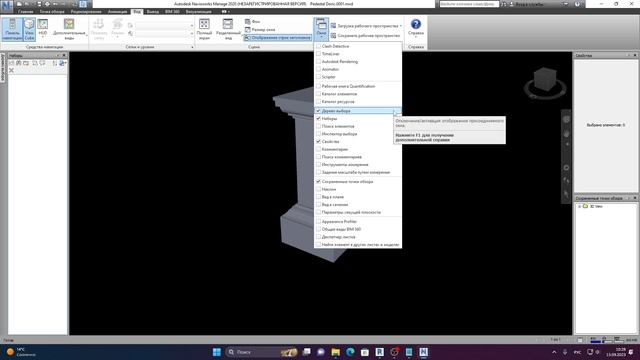Open the Load Workspace dropdown
640x360 pixels.
tap(366, 26)
